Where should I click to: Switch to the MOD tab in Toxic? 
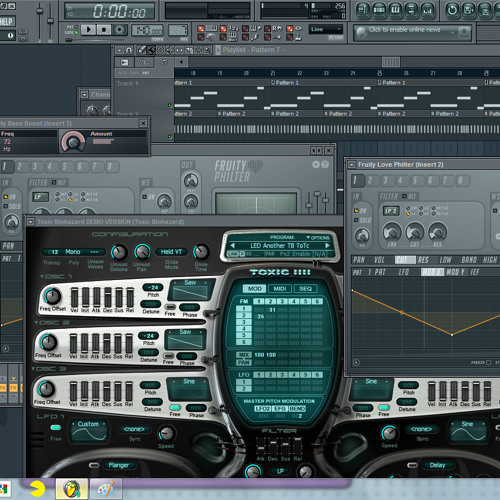click(x=254, y=288)
